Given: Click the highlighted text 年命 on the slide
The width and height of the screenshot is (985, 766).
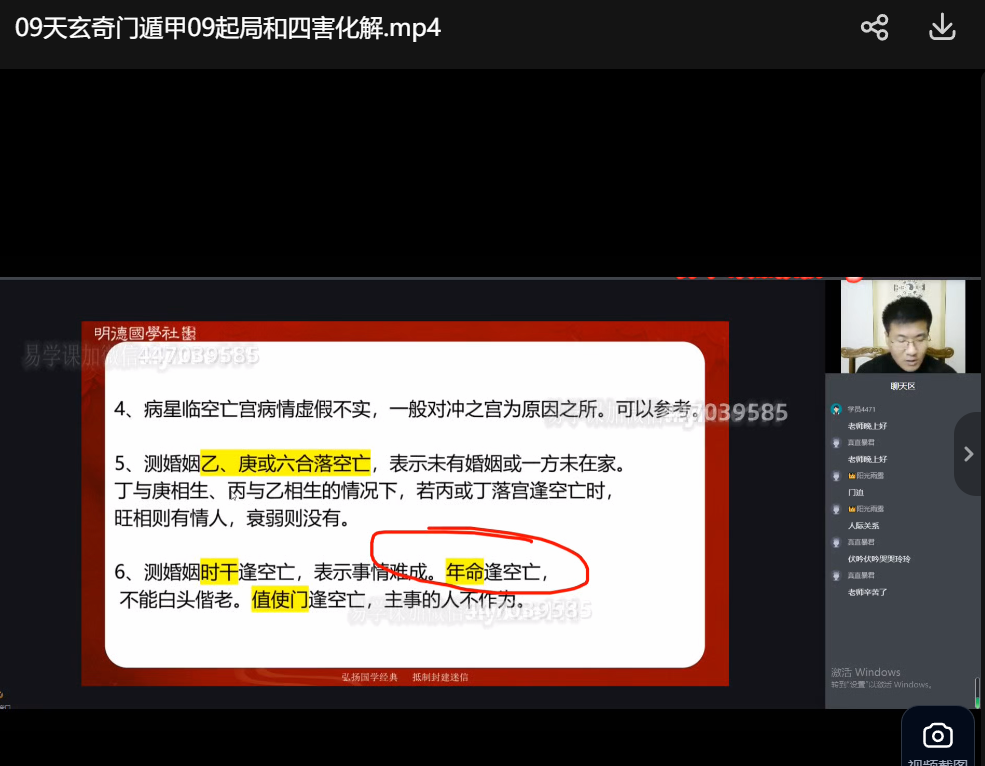Looking at the screenshot, I should point(465,572).
